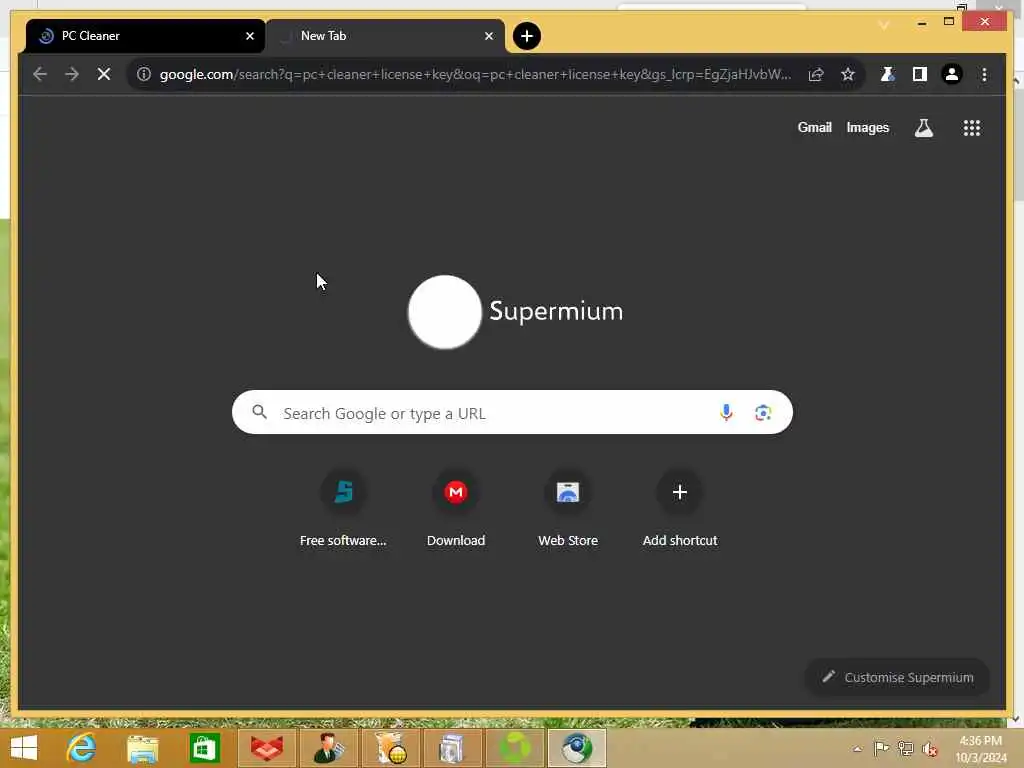This screenshot has width=1024, height=768.
Task: Open the Download shortcut
Action: (x=456, y=509)
